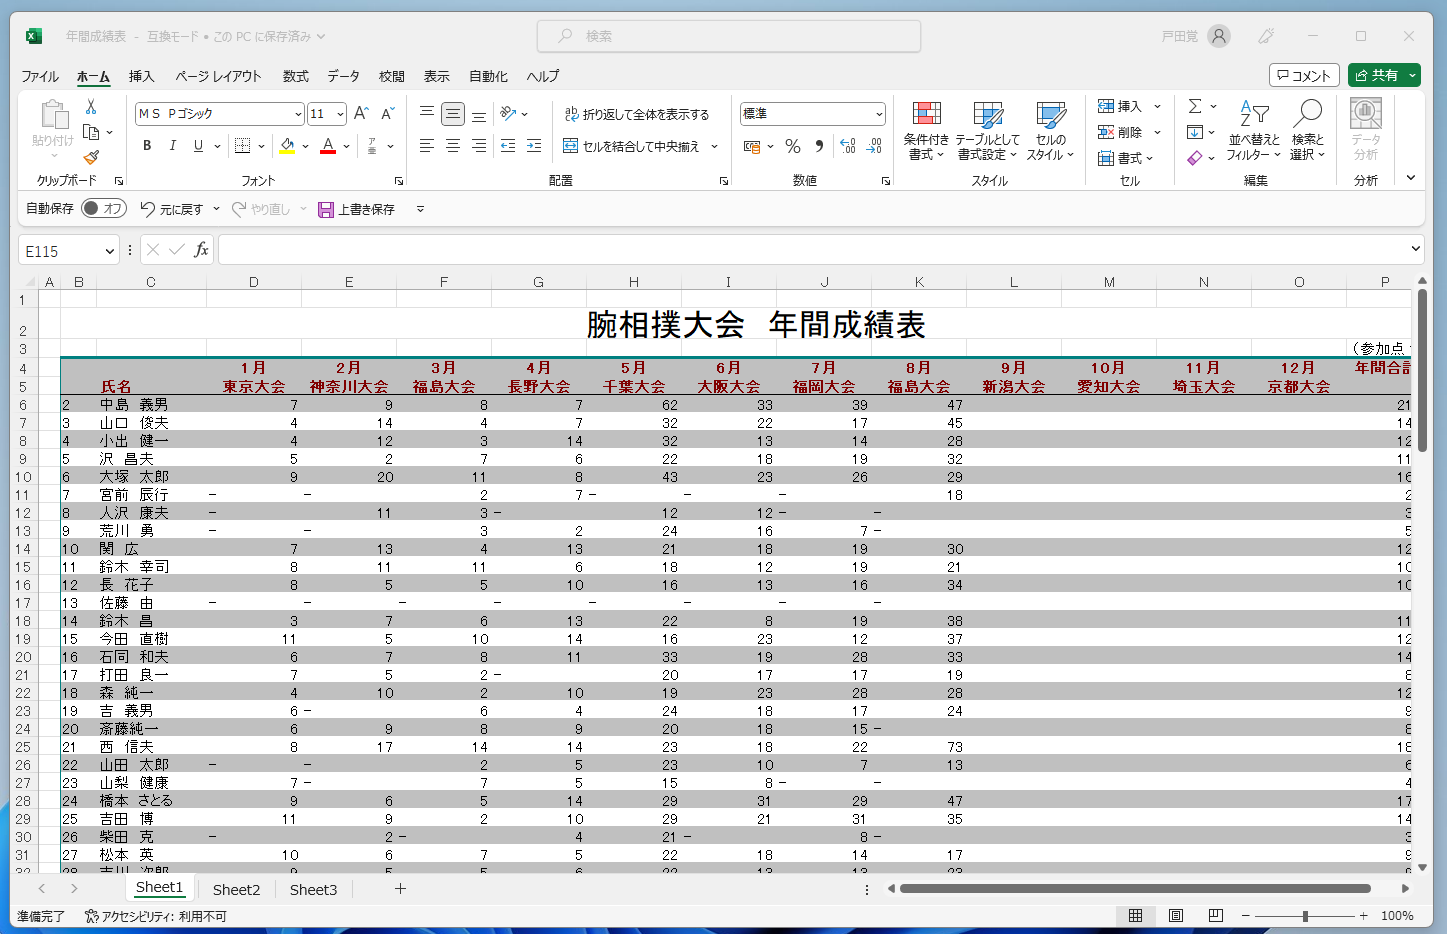Click the AutoSum sigma icon

[1195, 106]
